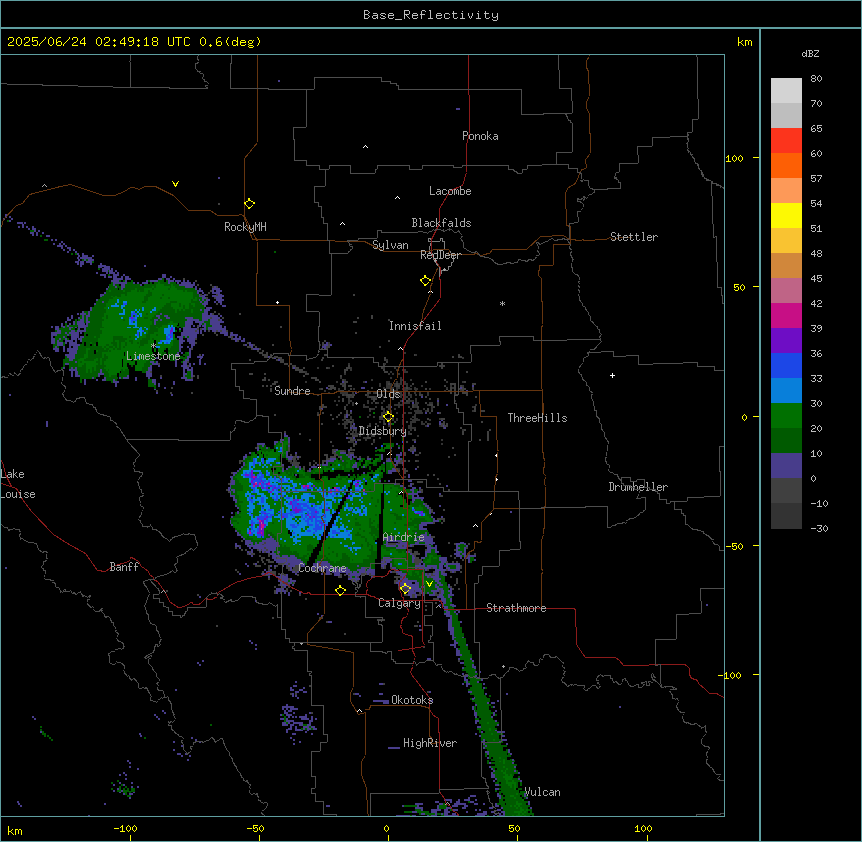The width and height of the screenshot is (862, 842).
Task: Click the HighRiver city label
Action: (x=430, y=743)
